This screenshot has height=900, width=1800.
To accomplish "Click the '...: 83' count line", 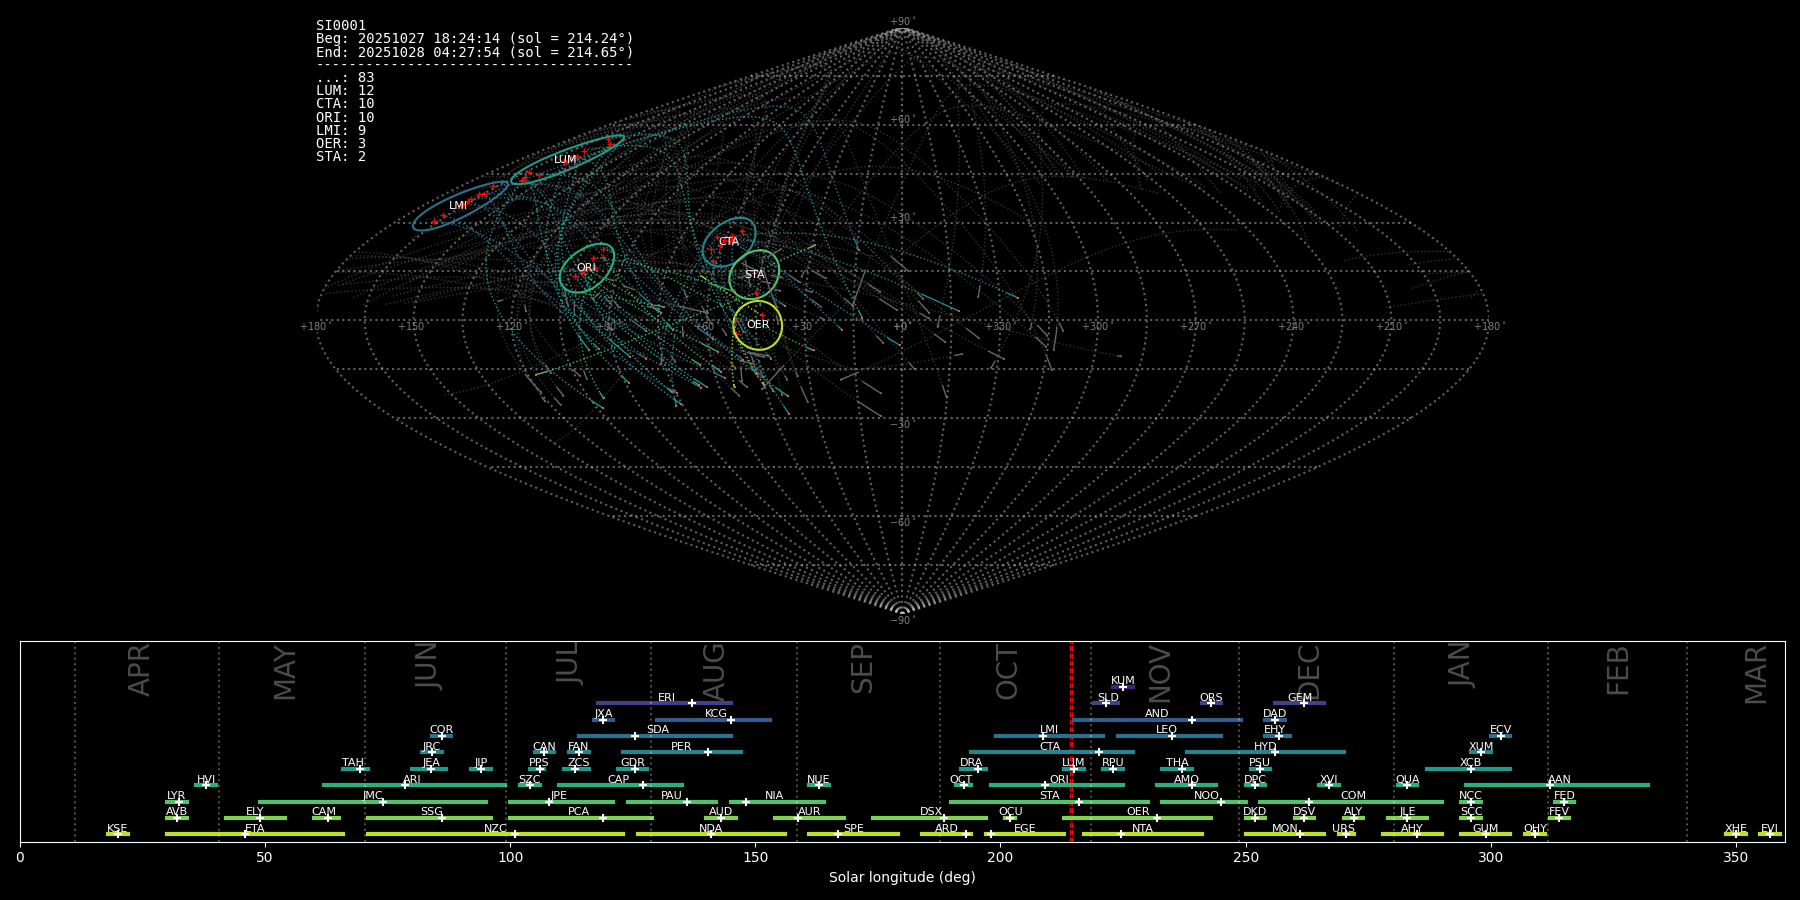I will tap(345, 78).
